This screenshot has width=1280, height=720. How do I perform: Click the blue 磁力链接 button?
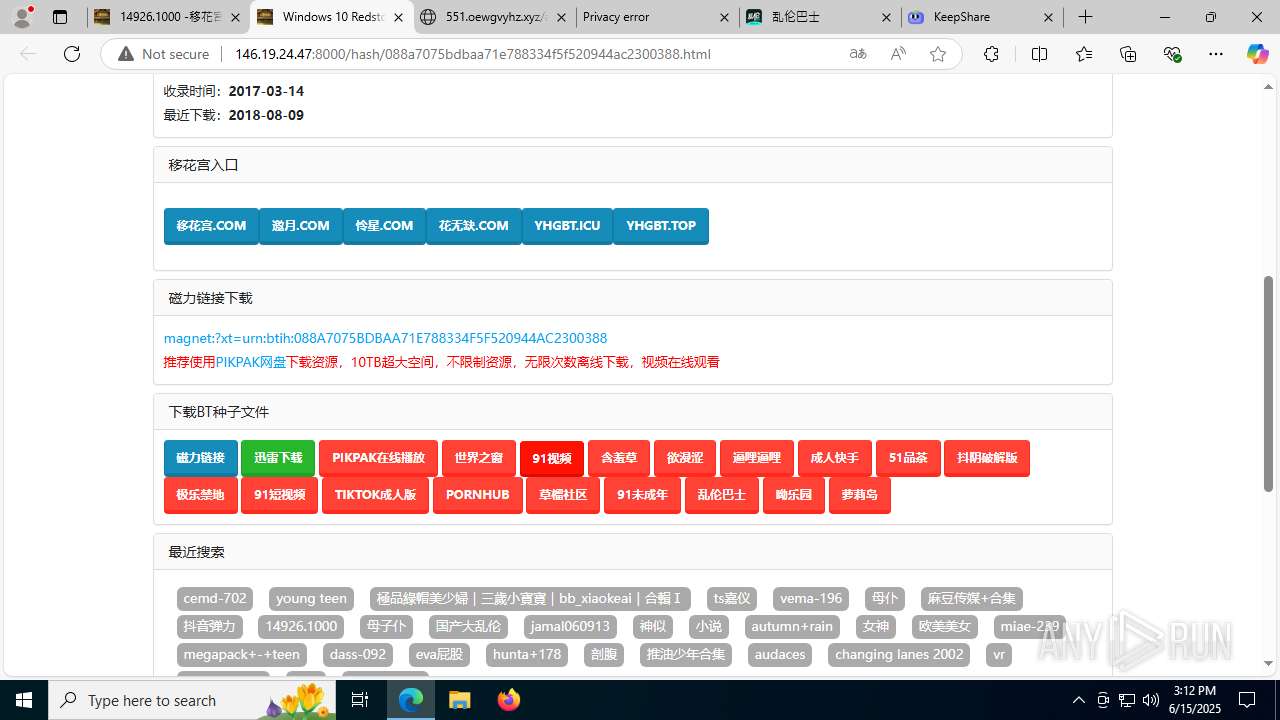201,458
